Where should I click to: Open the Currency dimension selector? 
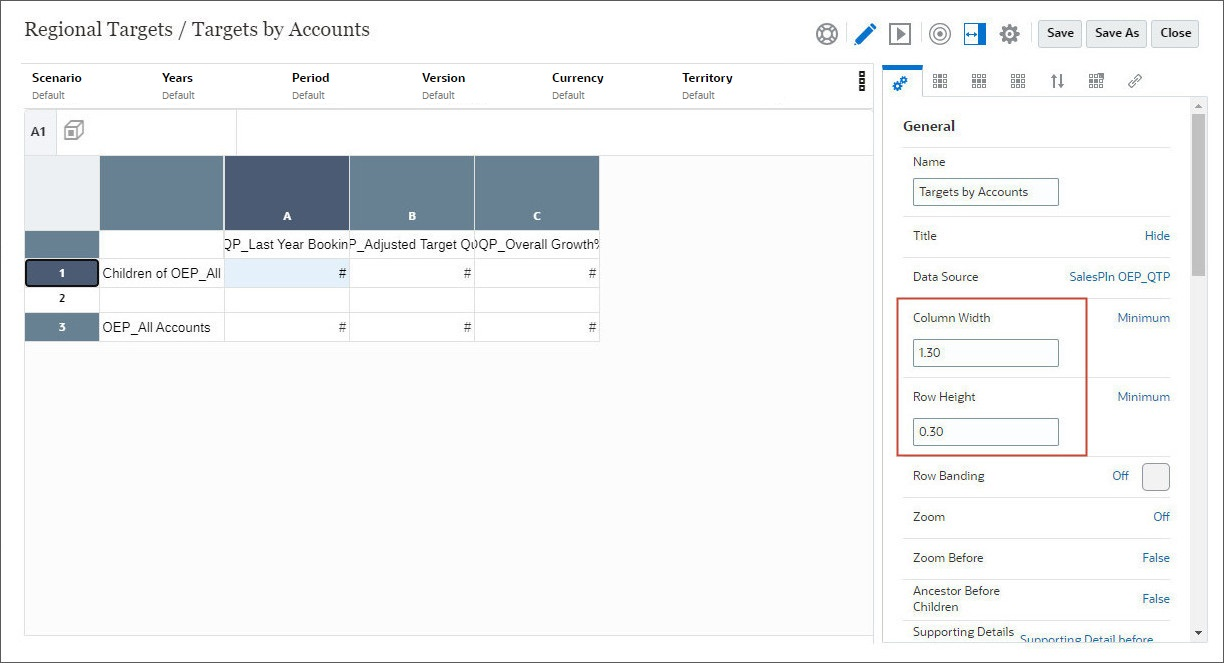point(578,86)
